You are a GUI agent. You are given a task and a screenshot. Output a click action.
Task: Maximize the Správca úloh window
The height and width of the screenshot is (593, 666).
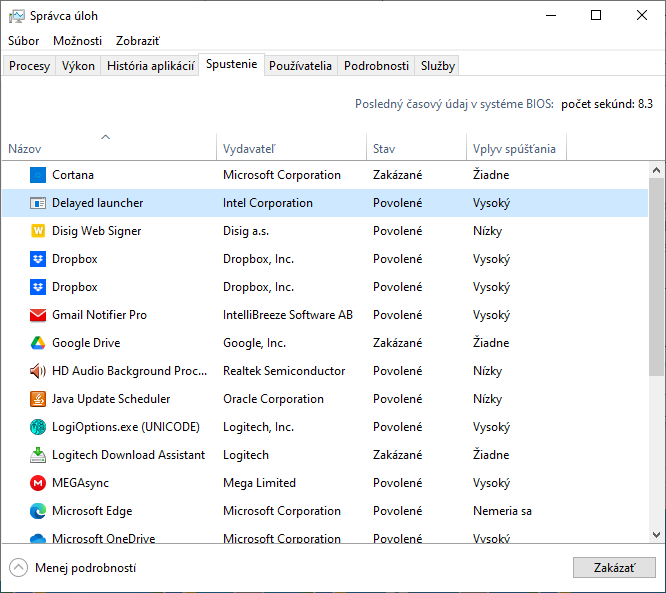coord(596,16)
